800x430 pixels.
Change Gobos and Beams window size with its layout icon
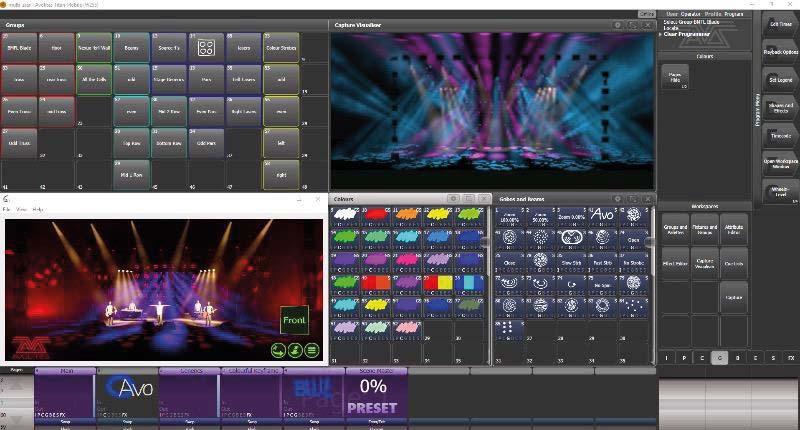pos(633,198)
